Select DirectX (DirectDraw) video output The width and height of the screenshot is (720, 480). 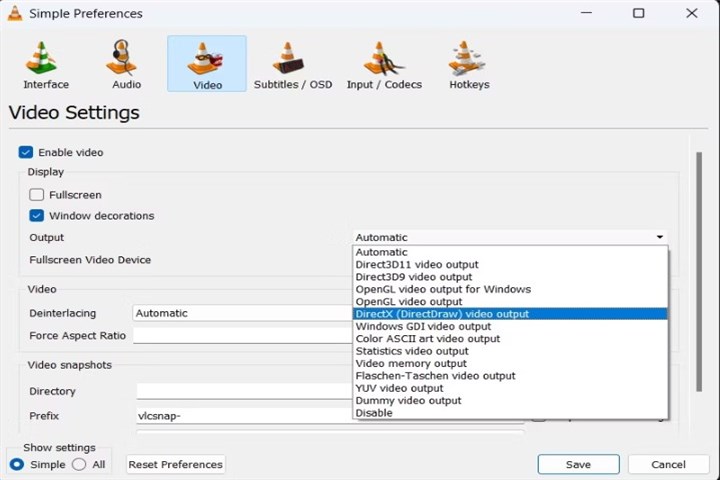click(x=510, y=314)
